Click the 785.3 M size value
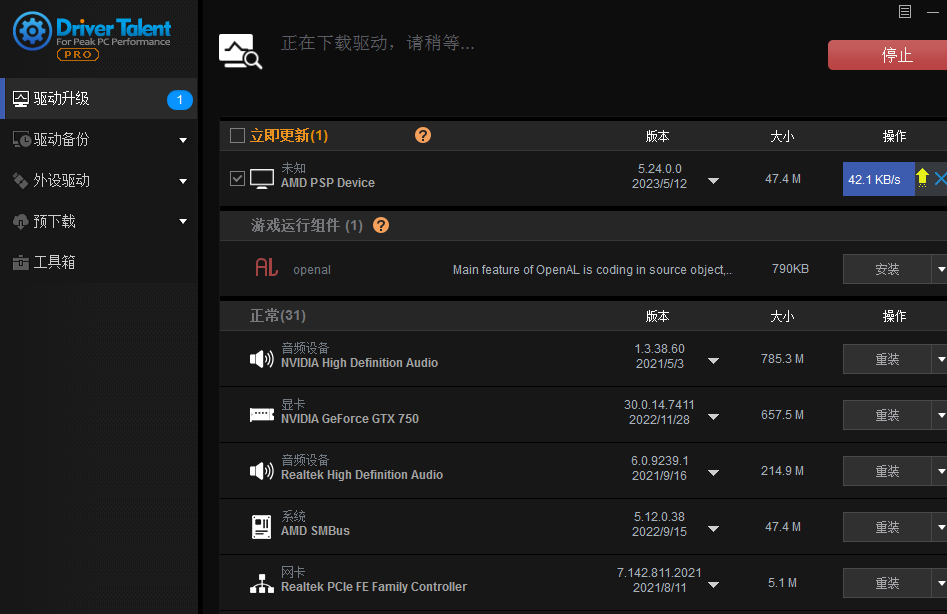The height and width of the screenshot is (614, 947). tap(782, 359)
